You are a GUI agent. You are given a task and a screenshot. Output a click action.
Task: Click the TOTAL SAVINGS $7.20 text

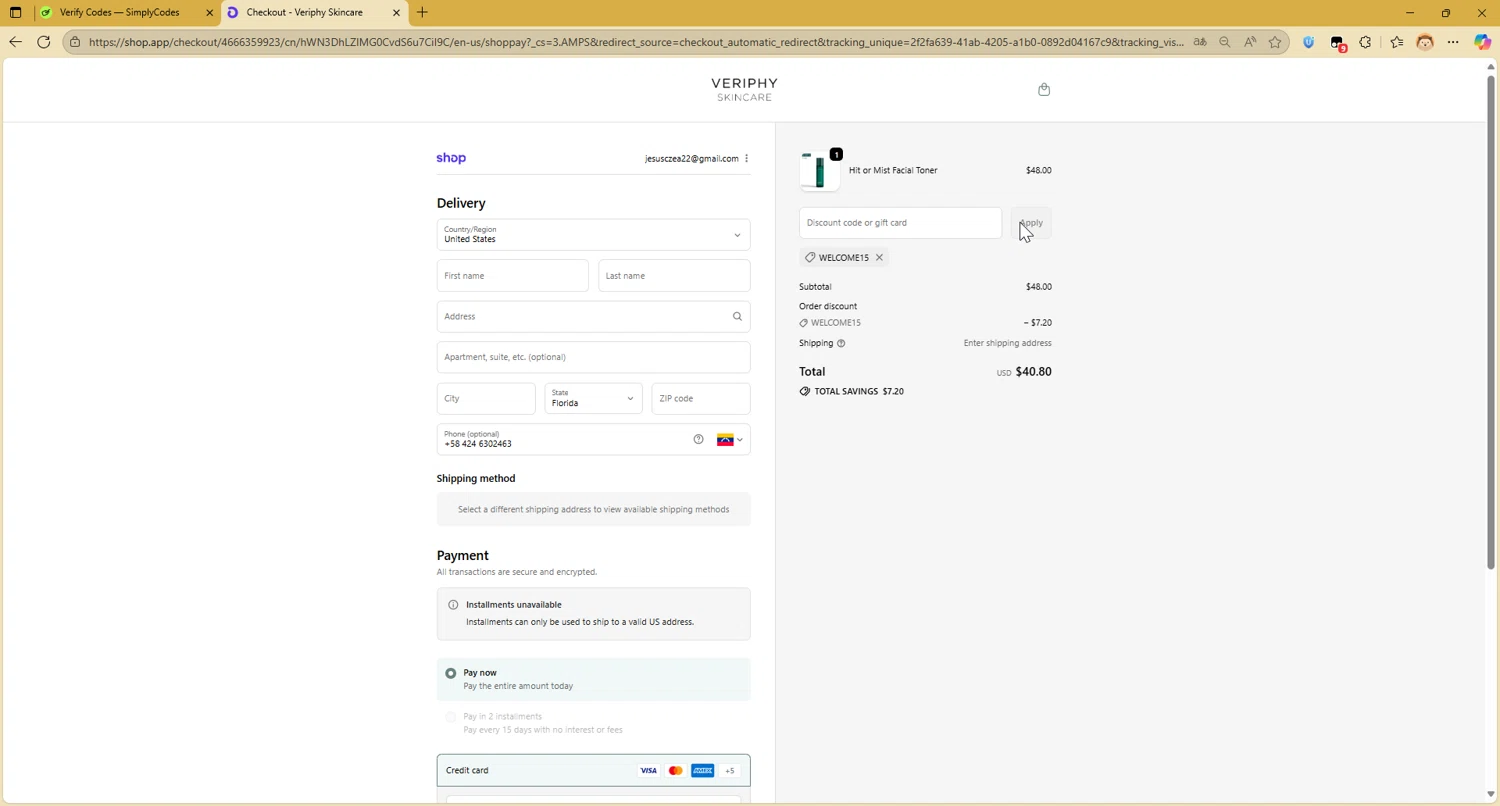(859, 391)
